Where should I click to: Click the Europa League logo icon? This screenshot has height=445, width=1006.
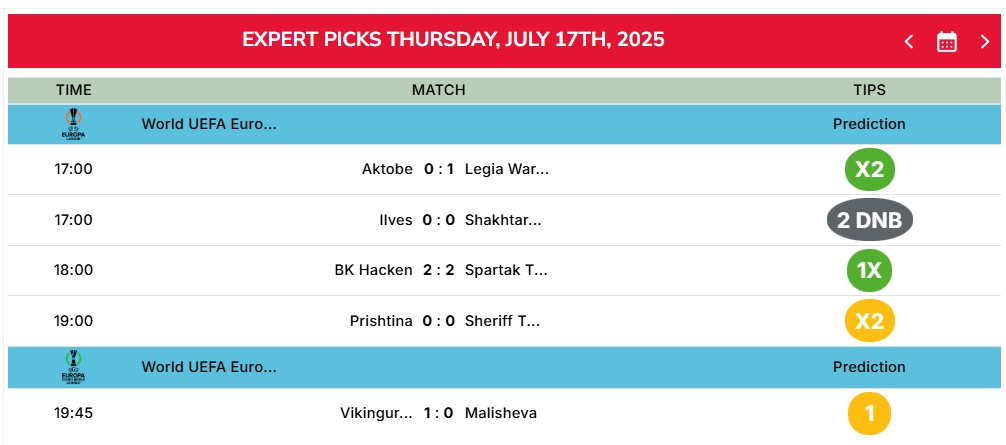tap(73, 124)
